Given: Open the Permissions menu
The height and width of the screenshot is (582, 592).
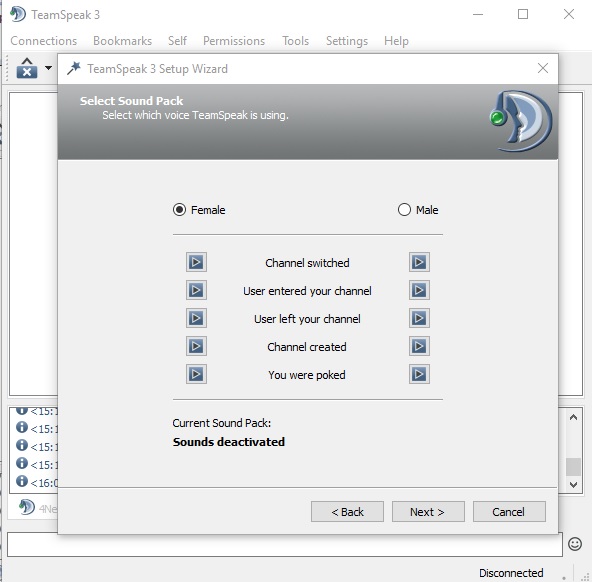Looking at the screenshot, I should tap(234, 41).
